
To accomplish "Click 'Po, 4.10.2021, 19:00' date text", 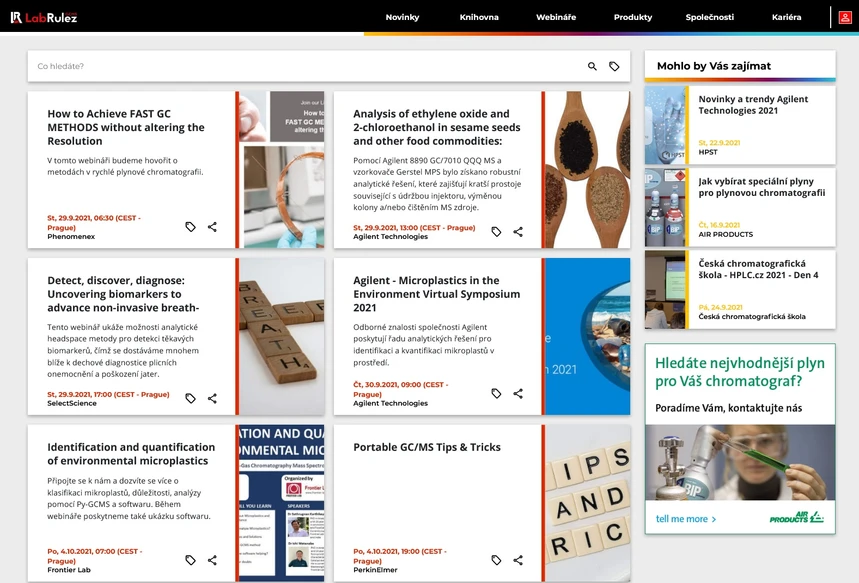I will (400, 556).
